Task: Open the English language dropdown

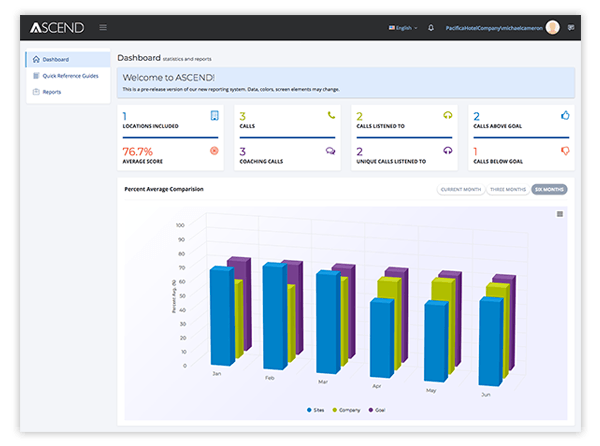Action: point(403,28)
